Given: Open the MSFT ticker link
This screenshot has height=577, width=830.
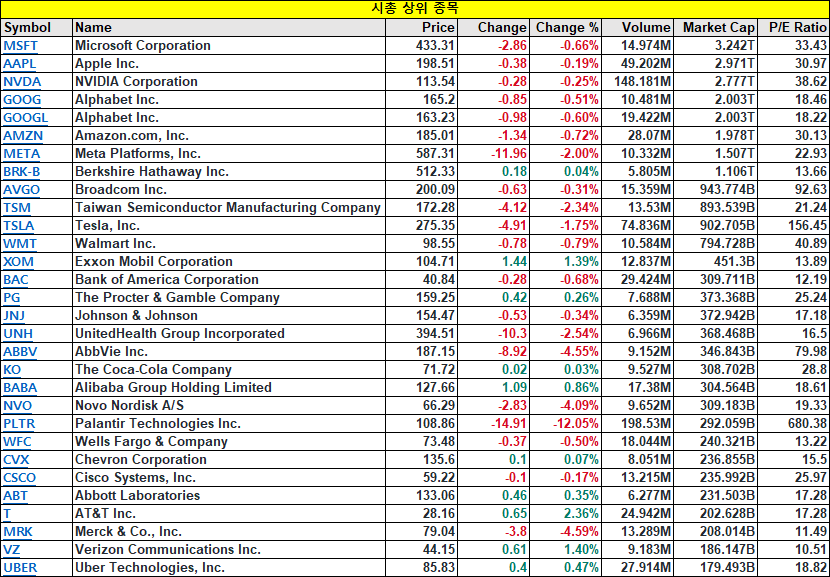Looking at the screenshot, I should tap(21, 46).
